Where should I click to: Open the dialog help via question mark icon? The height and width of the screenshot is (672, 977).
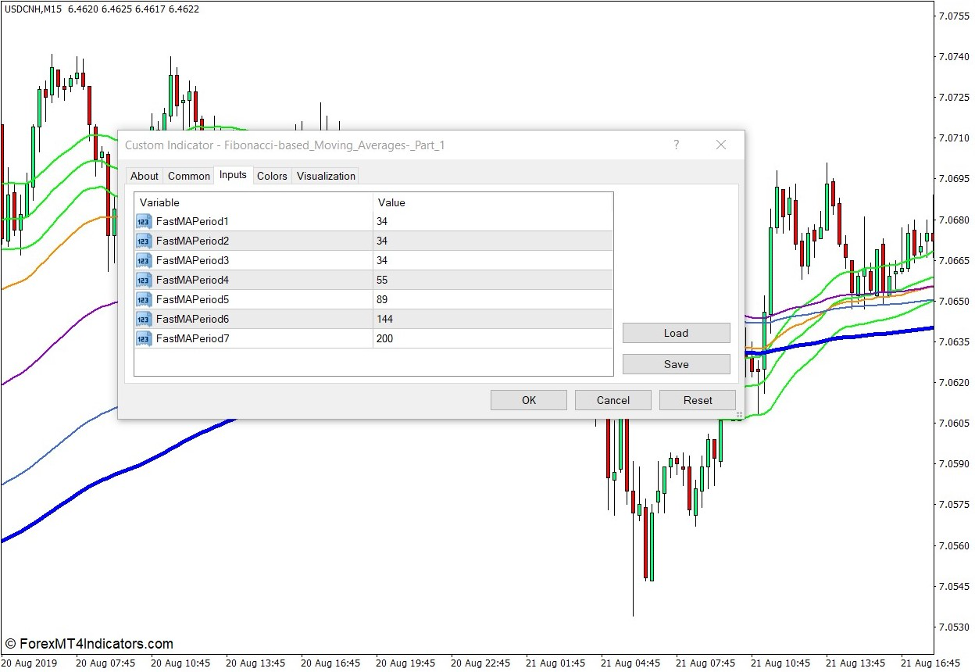[676, 145]
